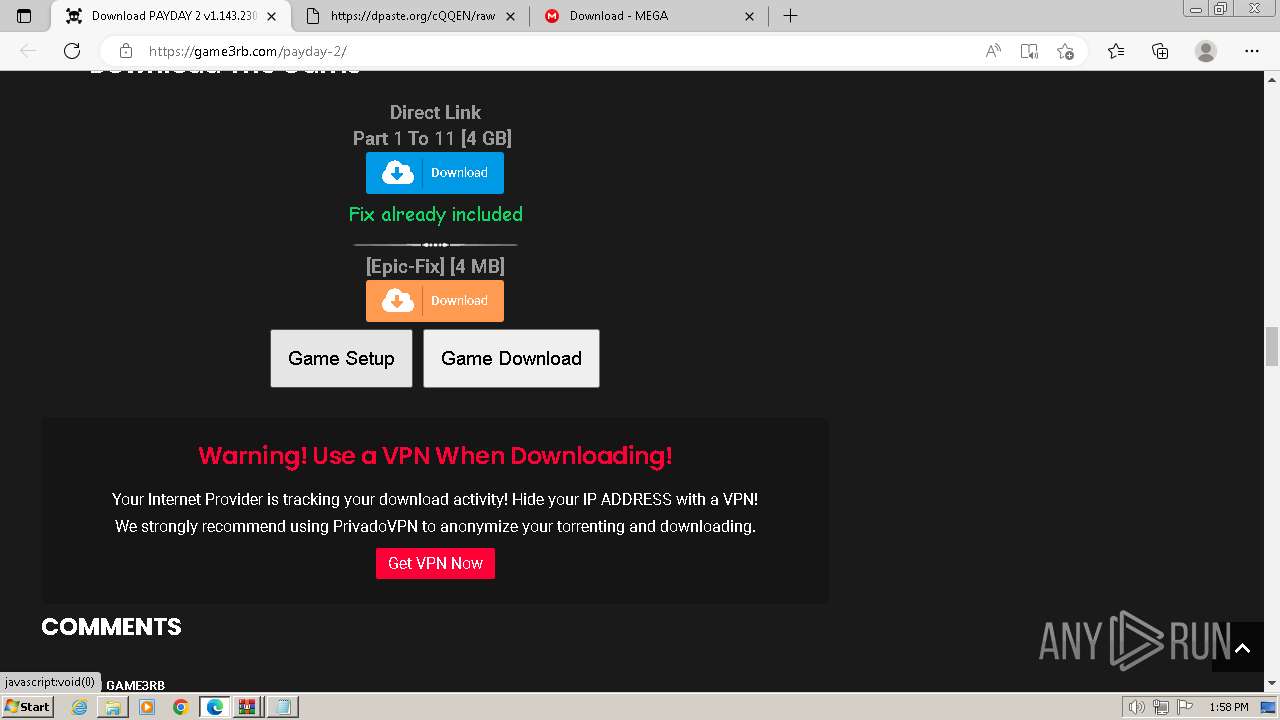1280x720 pixels.
Task: Click blue Direct Link Download button
Action: tap(435, 173)
